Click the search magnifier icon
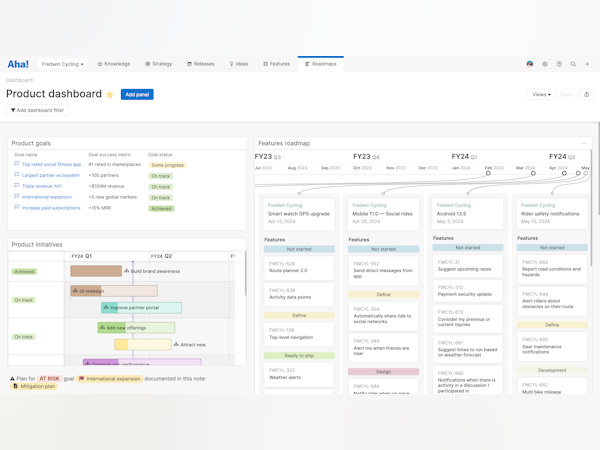The height and width of the screenshot is (450, 600). 573,64
